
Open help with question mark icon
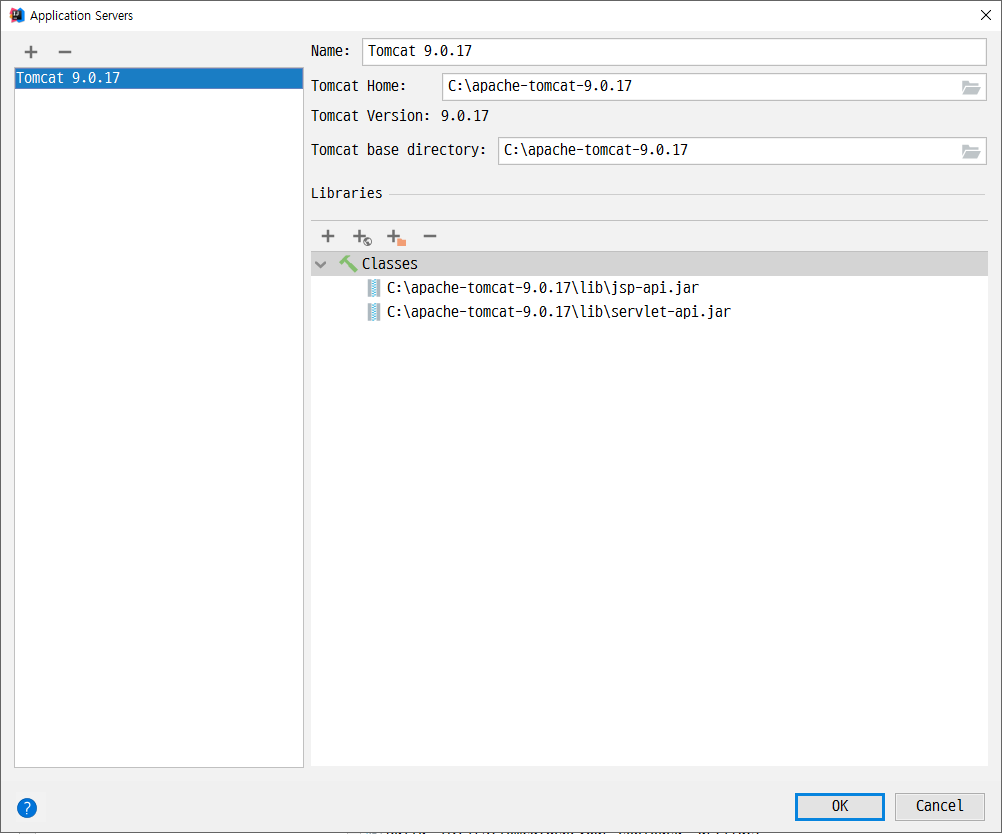27,808
